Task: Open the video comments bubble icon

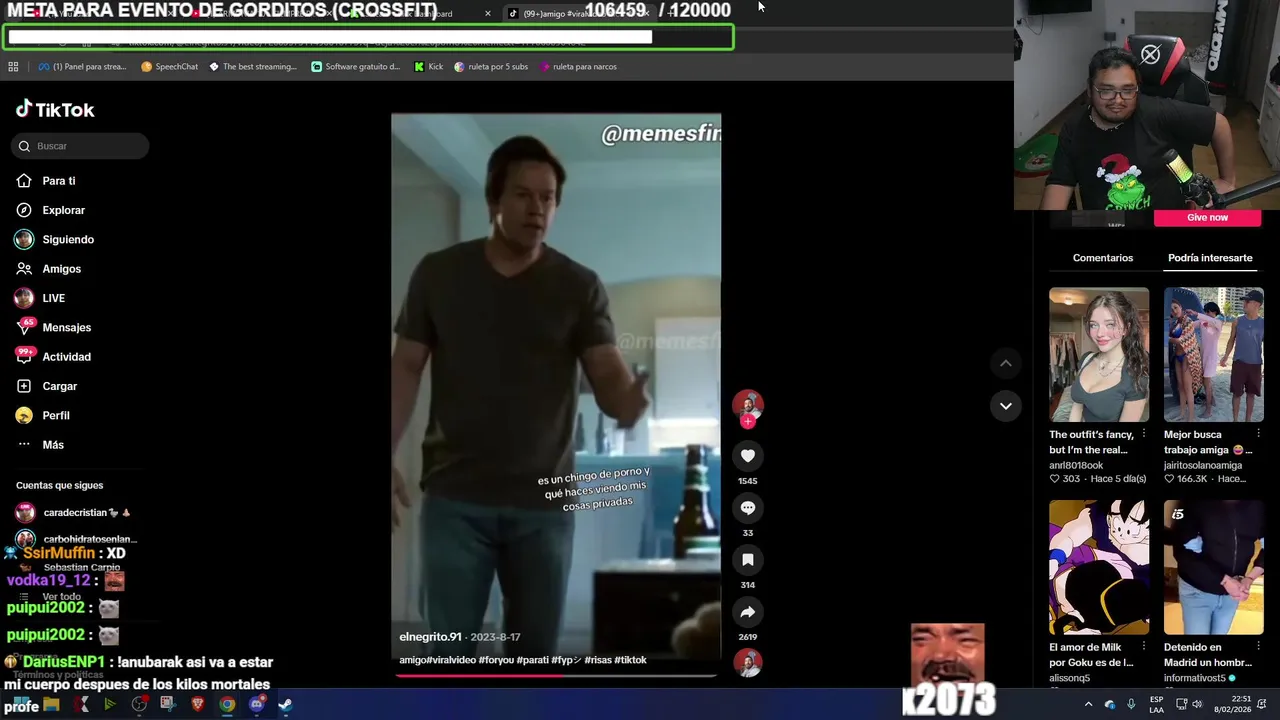Action: (x=747, y=507)
